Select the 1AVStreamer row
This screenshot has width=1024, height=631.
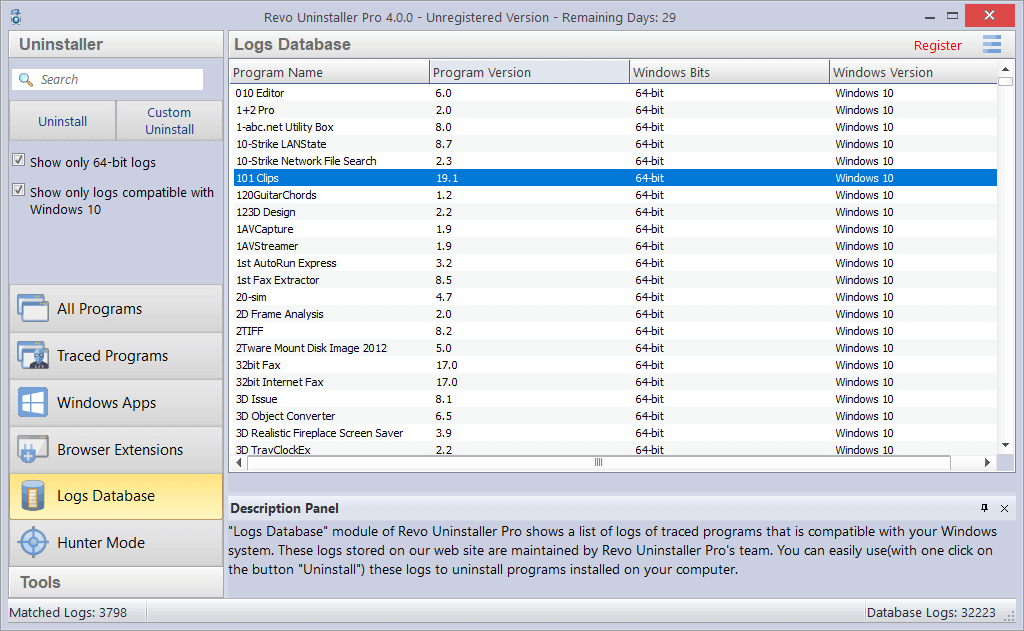tap(615, 246)
